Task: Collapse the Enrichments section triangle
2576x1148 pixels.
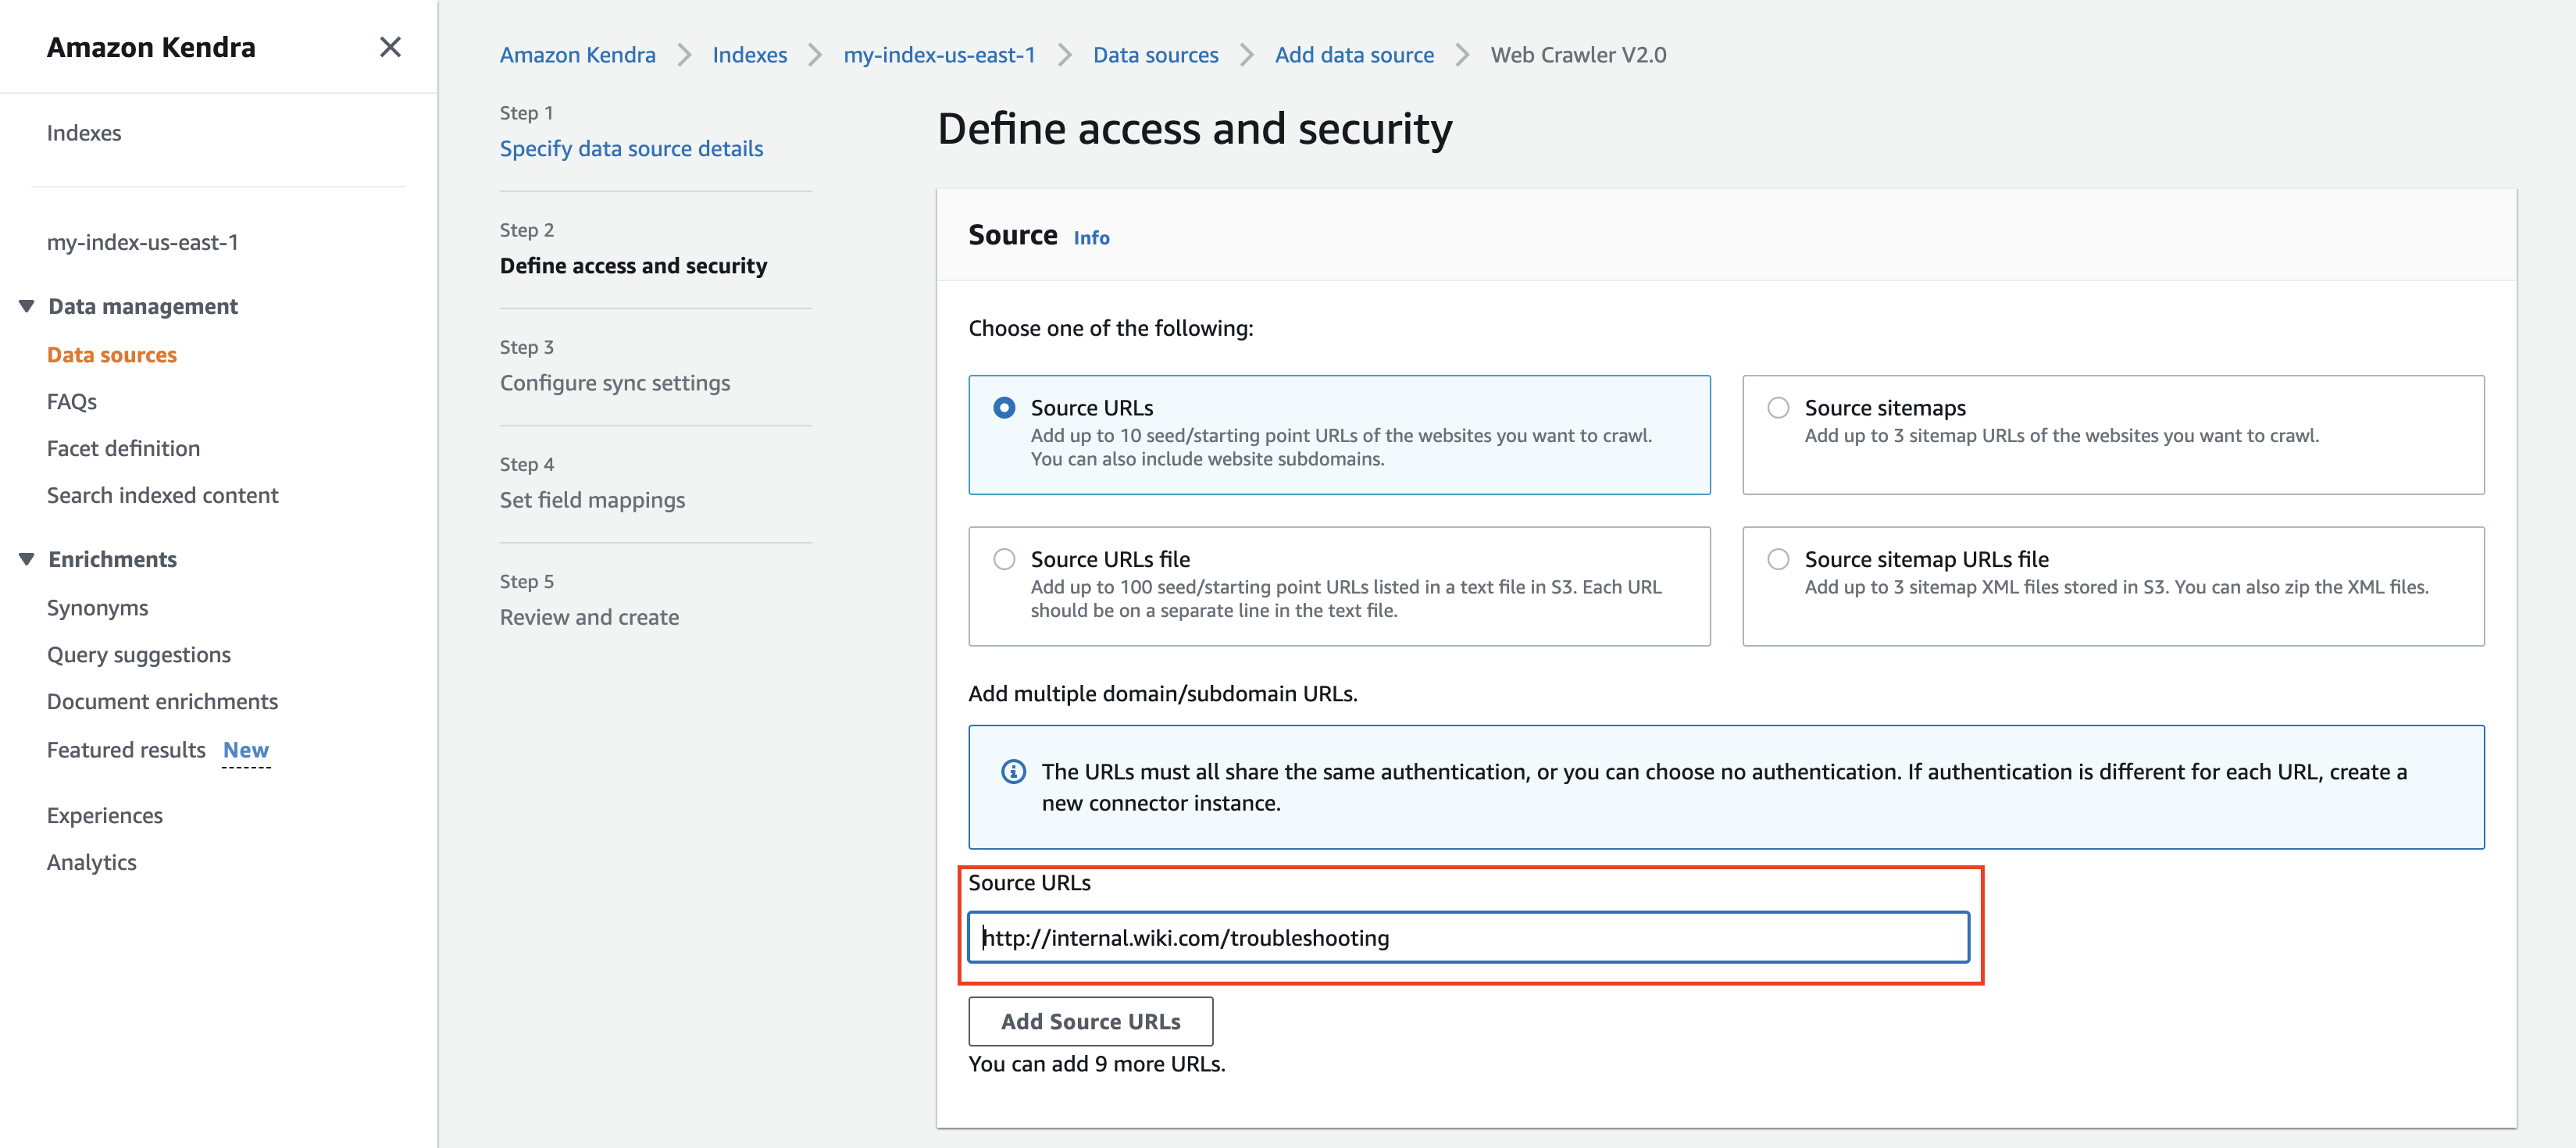Action: [27, 559]
